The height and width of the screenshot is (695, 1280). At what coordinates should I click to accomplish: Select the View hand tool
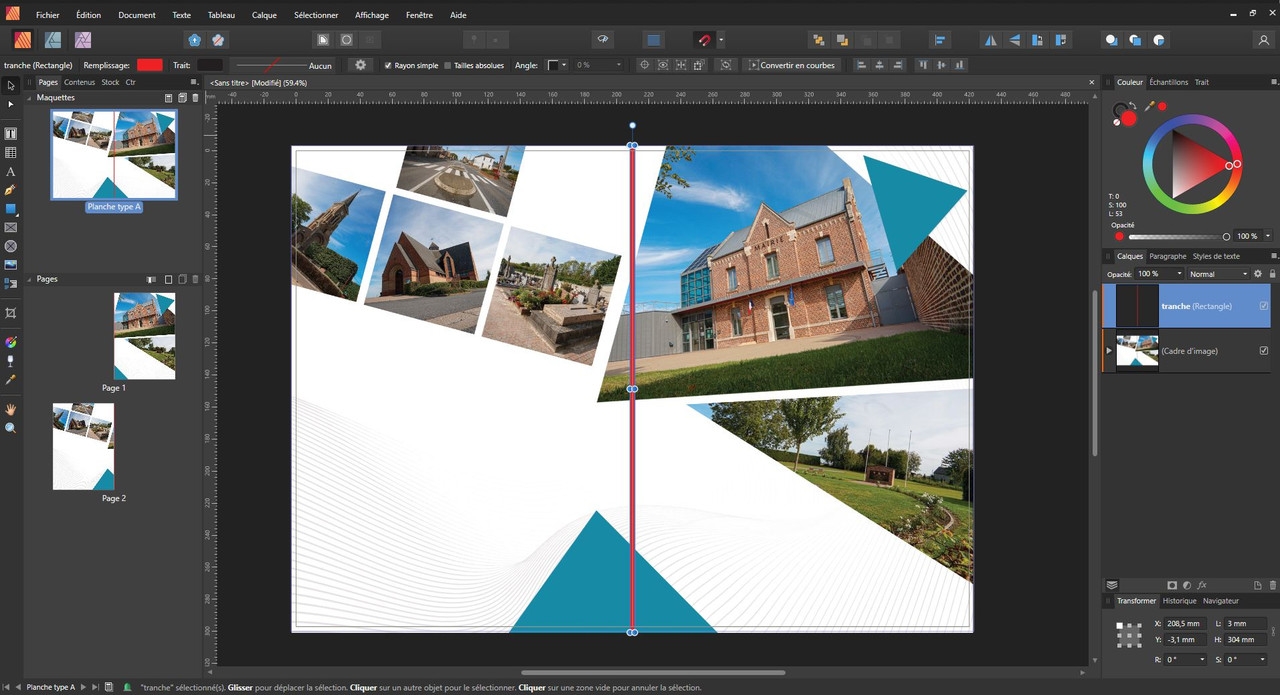coord(11,410)
